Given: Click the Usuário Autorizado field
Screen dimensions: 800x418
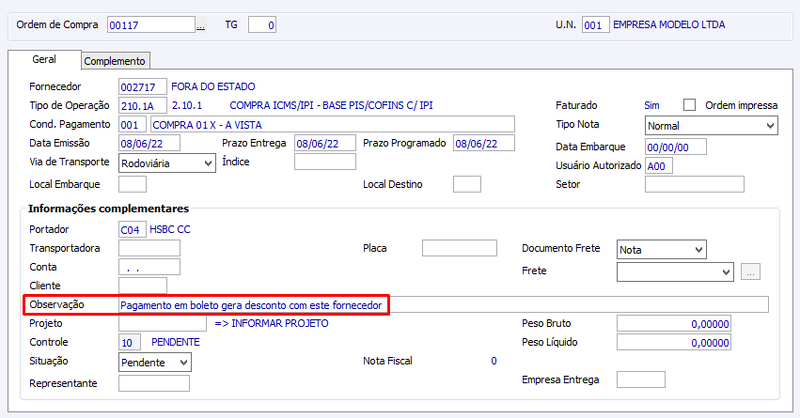Looking at the screenshot, I should click(659, 166).
